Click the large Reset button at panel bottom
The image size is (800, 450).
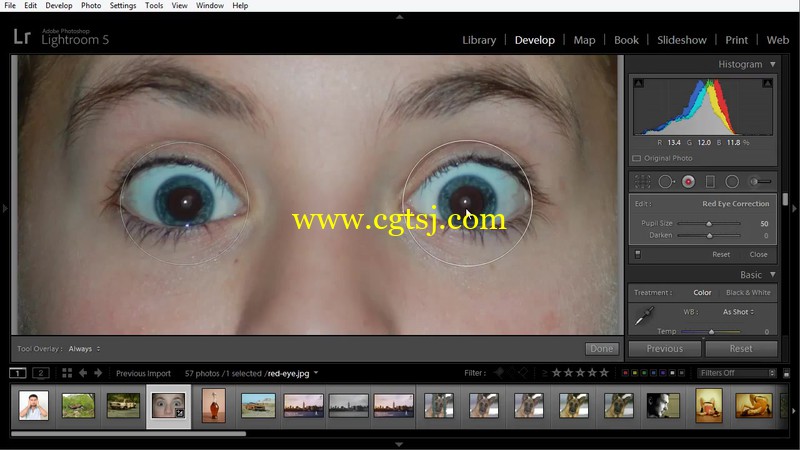[x=741, y=348]
